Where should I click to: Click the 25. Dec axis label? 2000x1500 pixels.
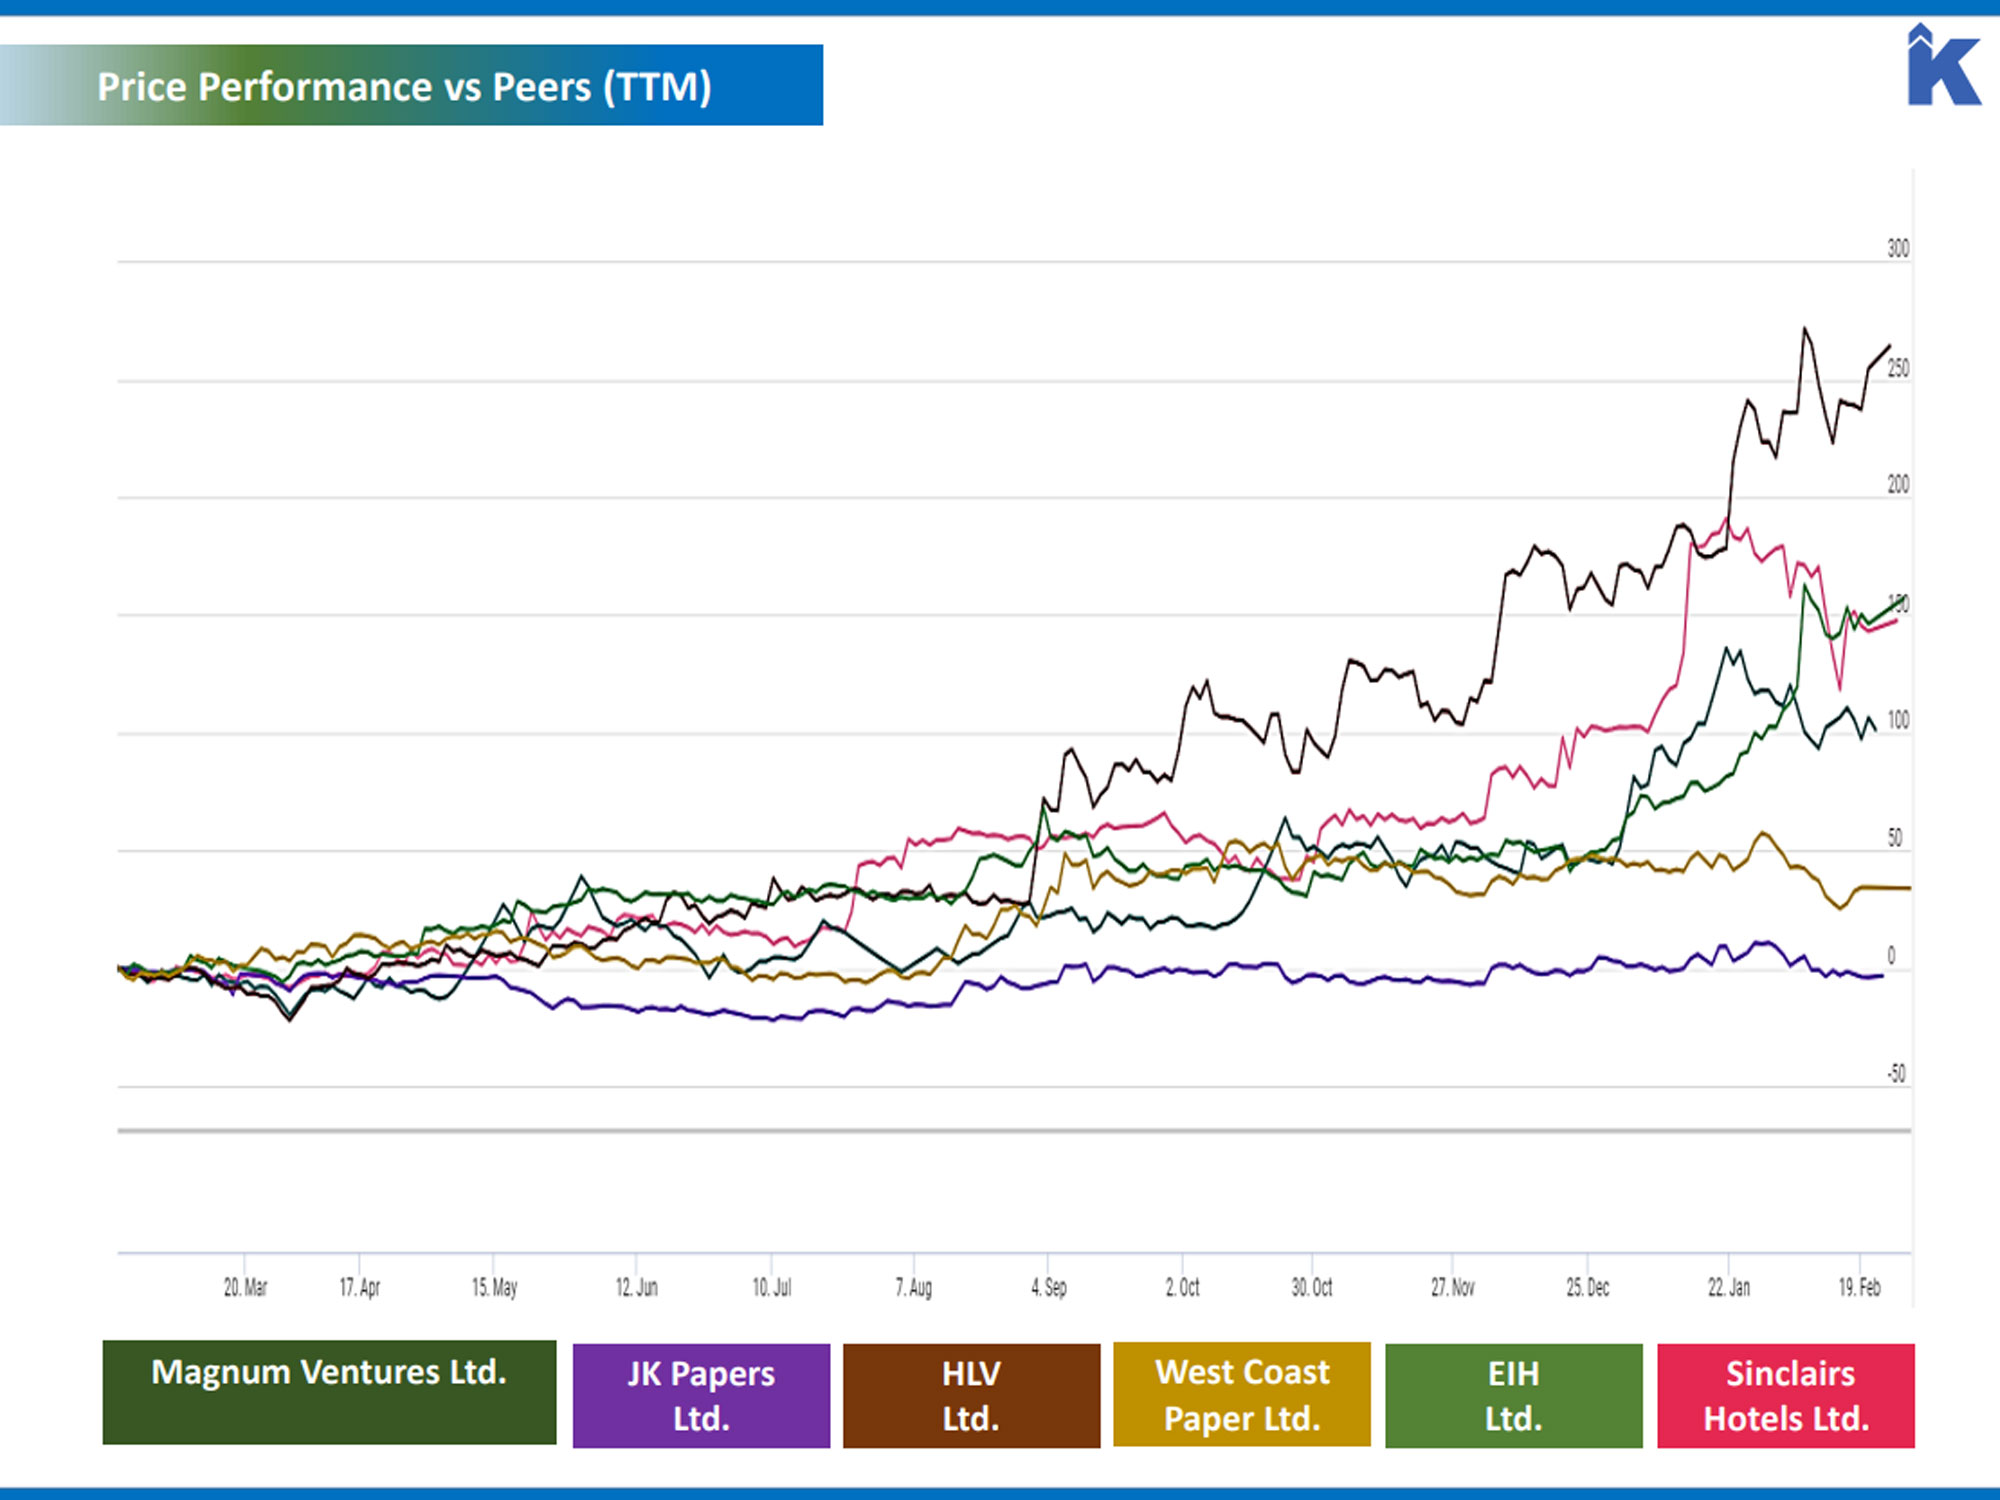pyautogui.click(x=1588, y=1287)
